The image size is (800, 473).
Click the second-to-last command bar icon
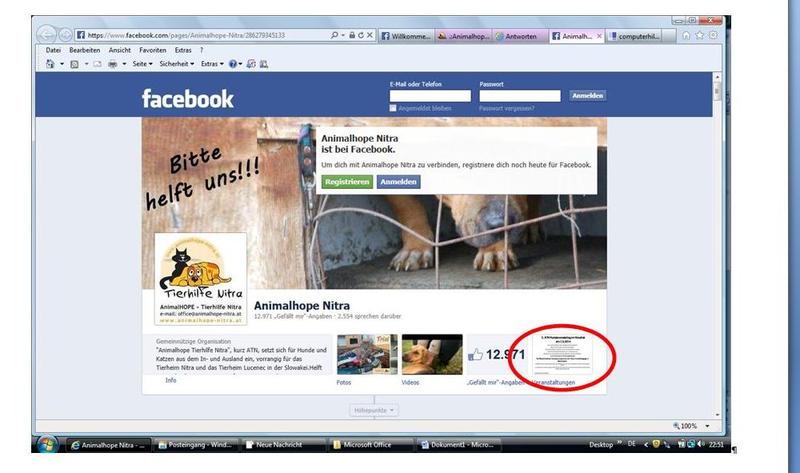pyautogui.click(x=251, y=64)
